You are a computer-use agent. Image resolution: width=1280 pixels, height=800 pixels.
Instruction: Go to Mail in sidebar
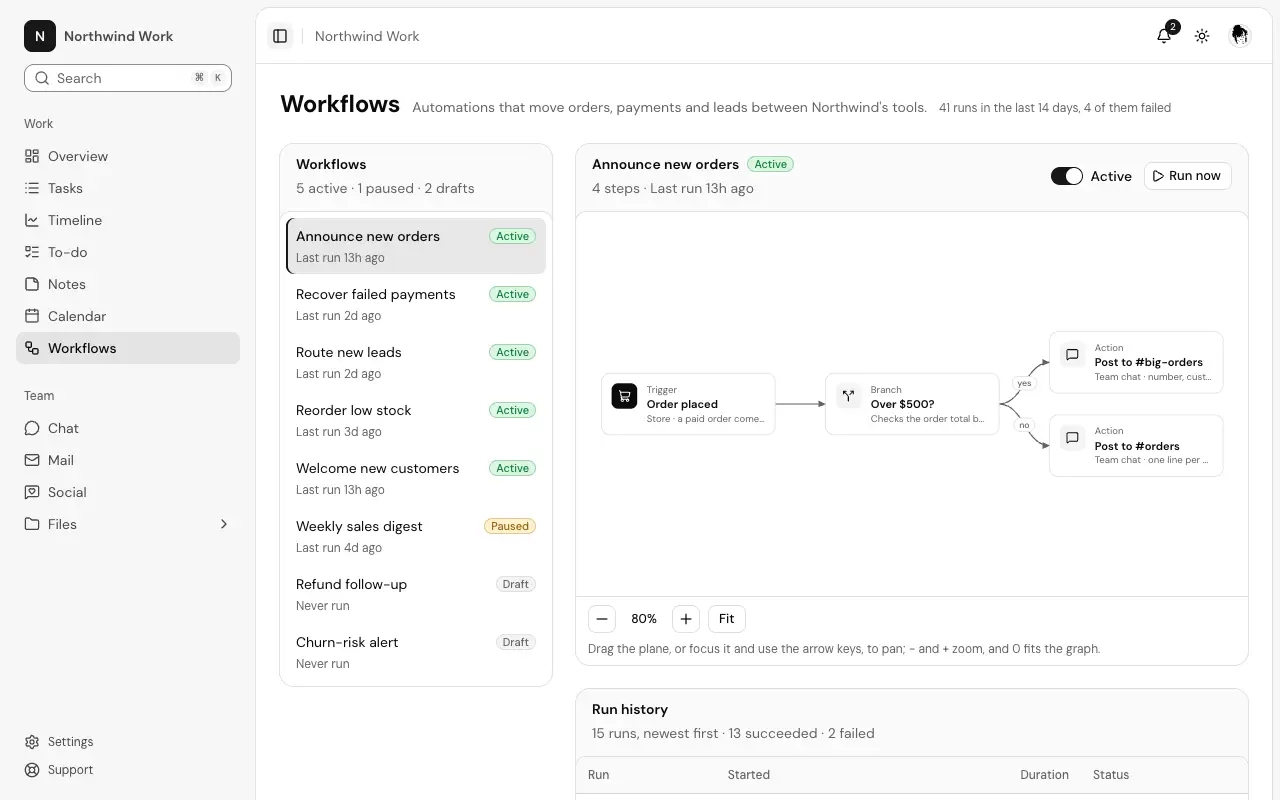click(128, 460)
